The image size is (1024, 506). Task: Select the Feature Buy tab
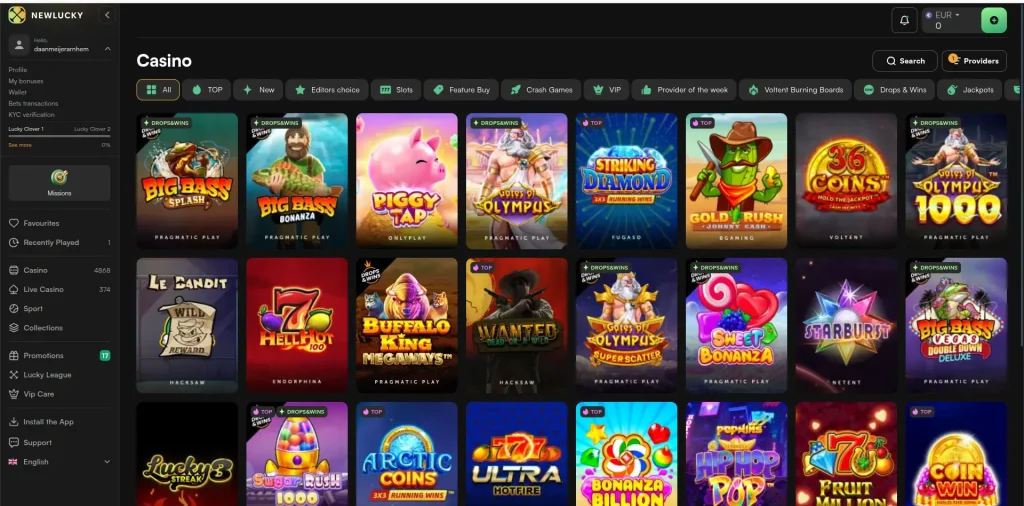click(x=461, y=90)
